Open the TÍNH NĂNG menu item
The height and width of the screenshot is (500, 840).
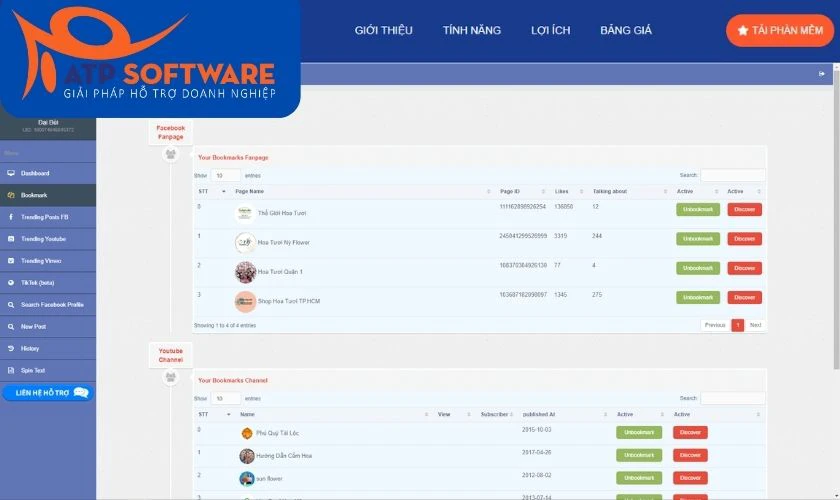tap(471, 30)
